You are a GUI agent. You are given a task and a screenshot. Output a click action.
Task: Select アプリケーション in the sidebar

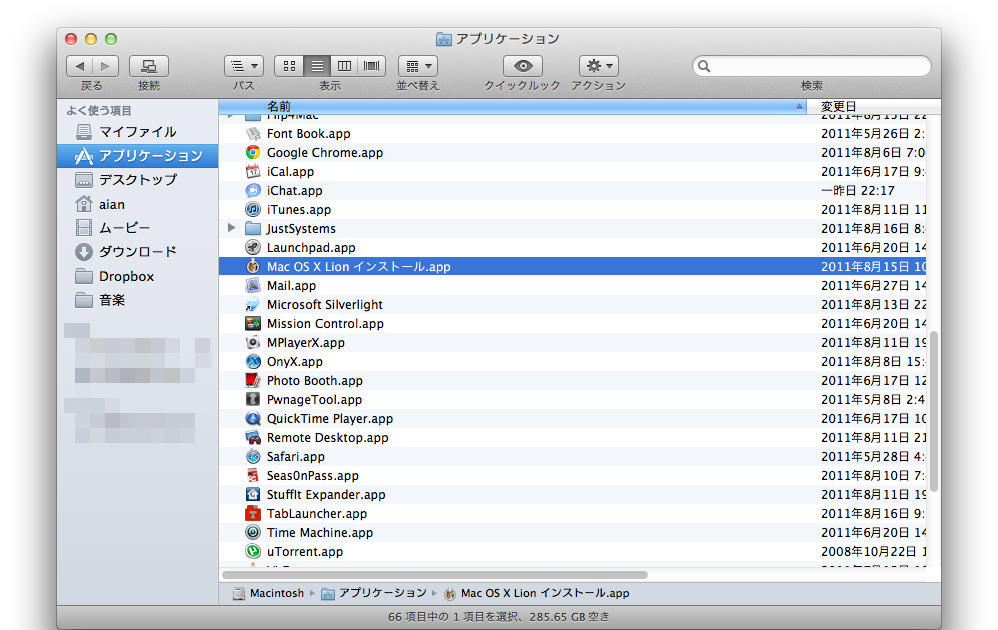pyautogui.click(x=137, y=155)
